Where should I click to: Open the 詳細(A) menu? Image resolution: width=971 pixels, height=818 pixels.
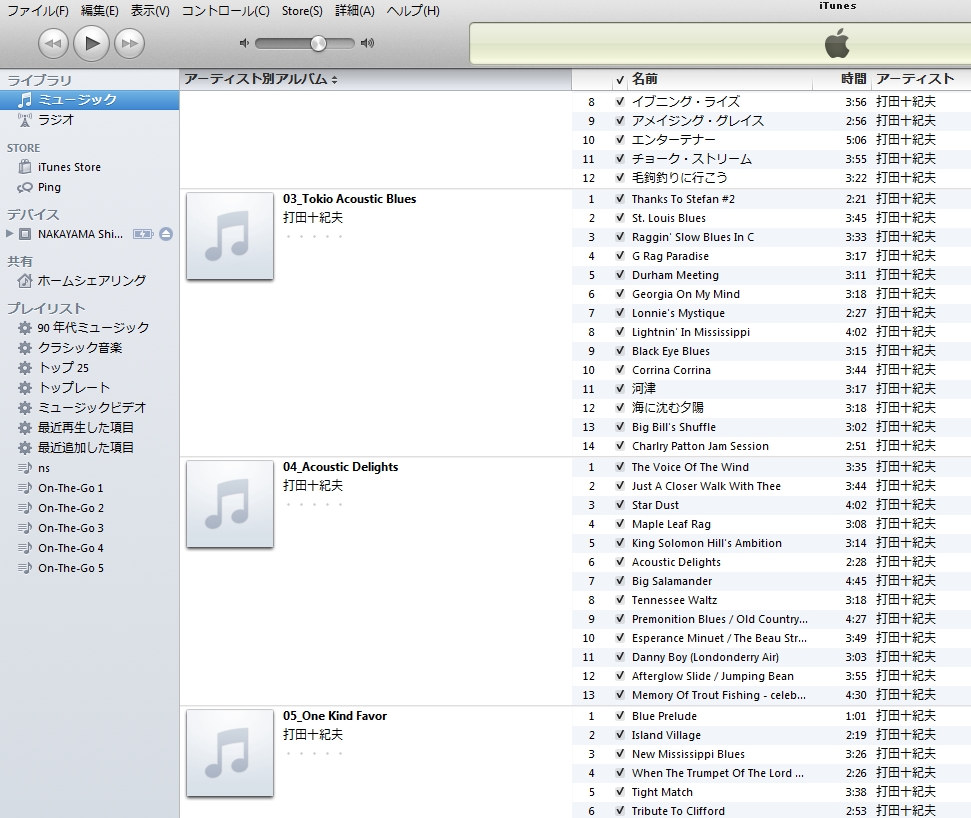coord(355,11)
